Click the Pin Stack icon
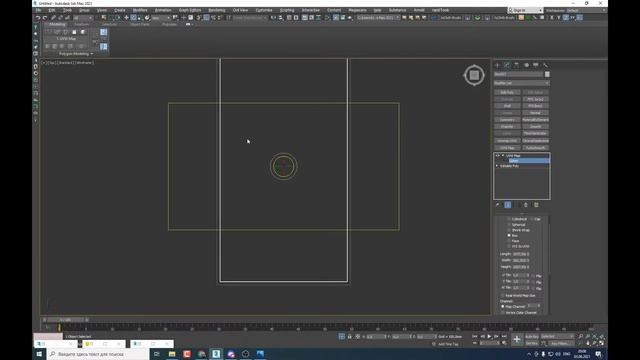This screenshot has height=360, width=640. click(498, 205)
